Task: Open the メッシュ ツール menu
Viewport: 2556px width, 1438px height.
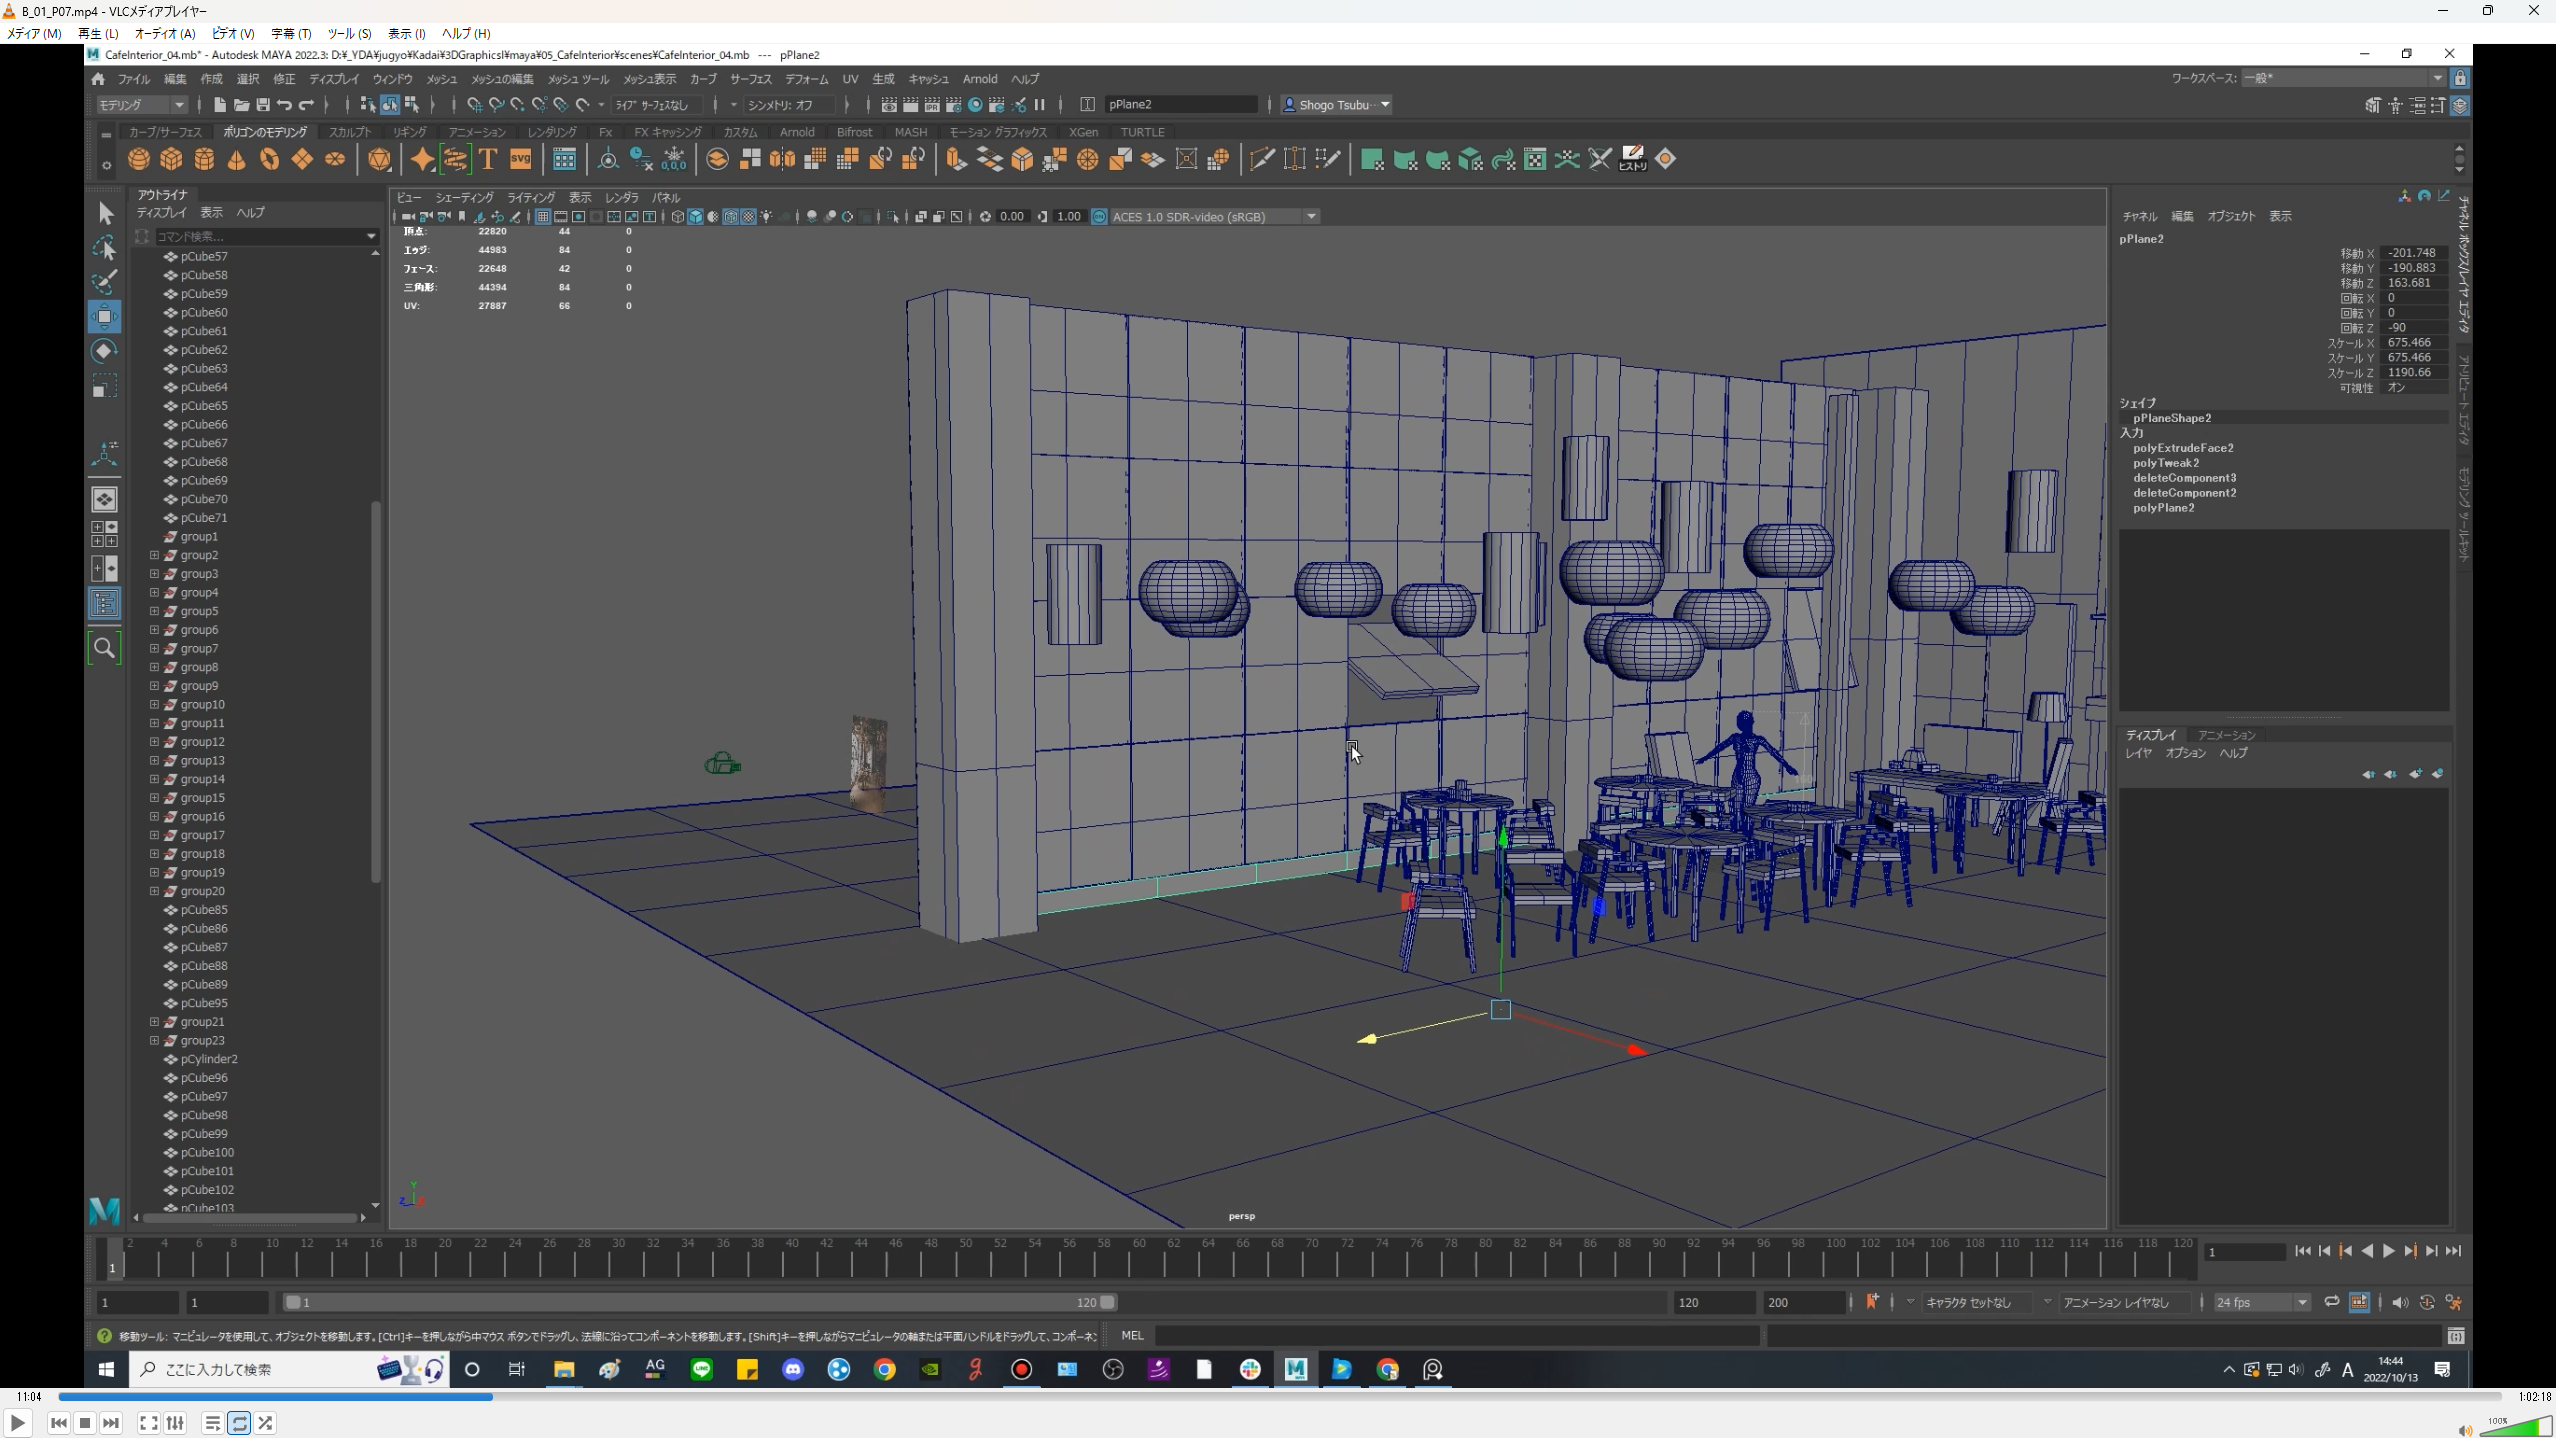Action: point(577,79)
